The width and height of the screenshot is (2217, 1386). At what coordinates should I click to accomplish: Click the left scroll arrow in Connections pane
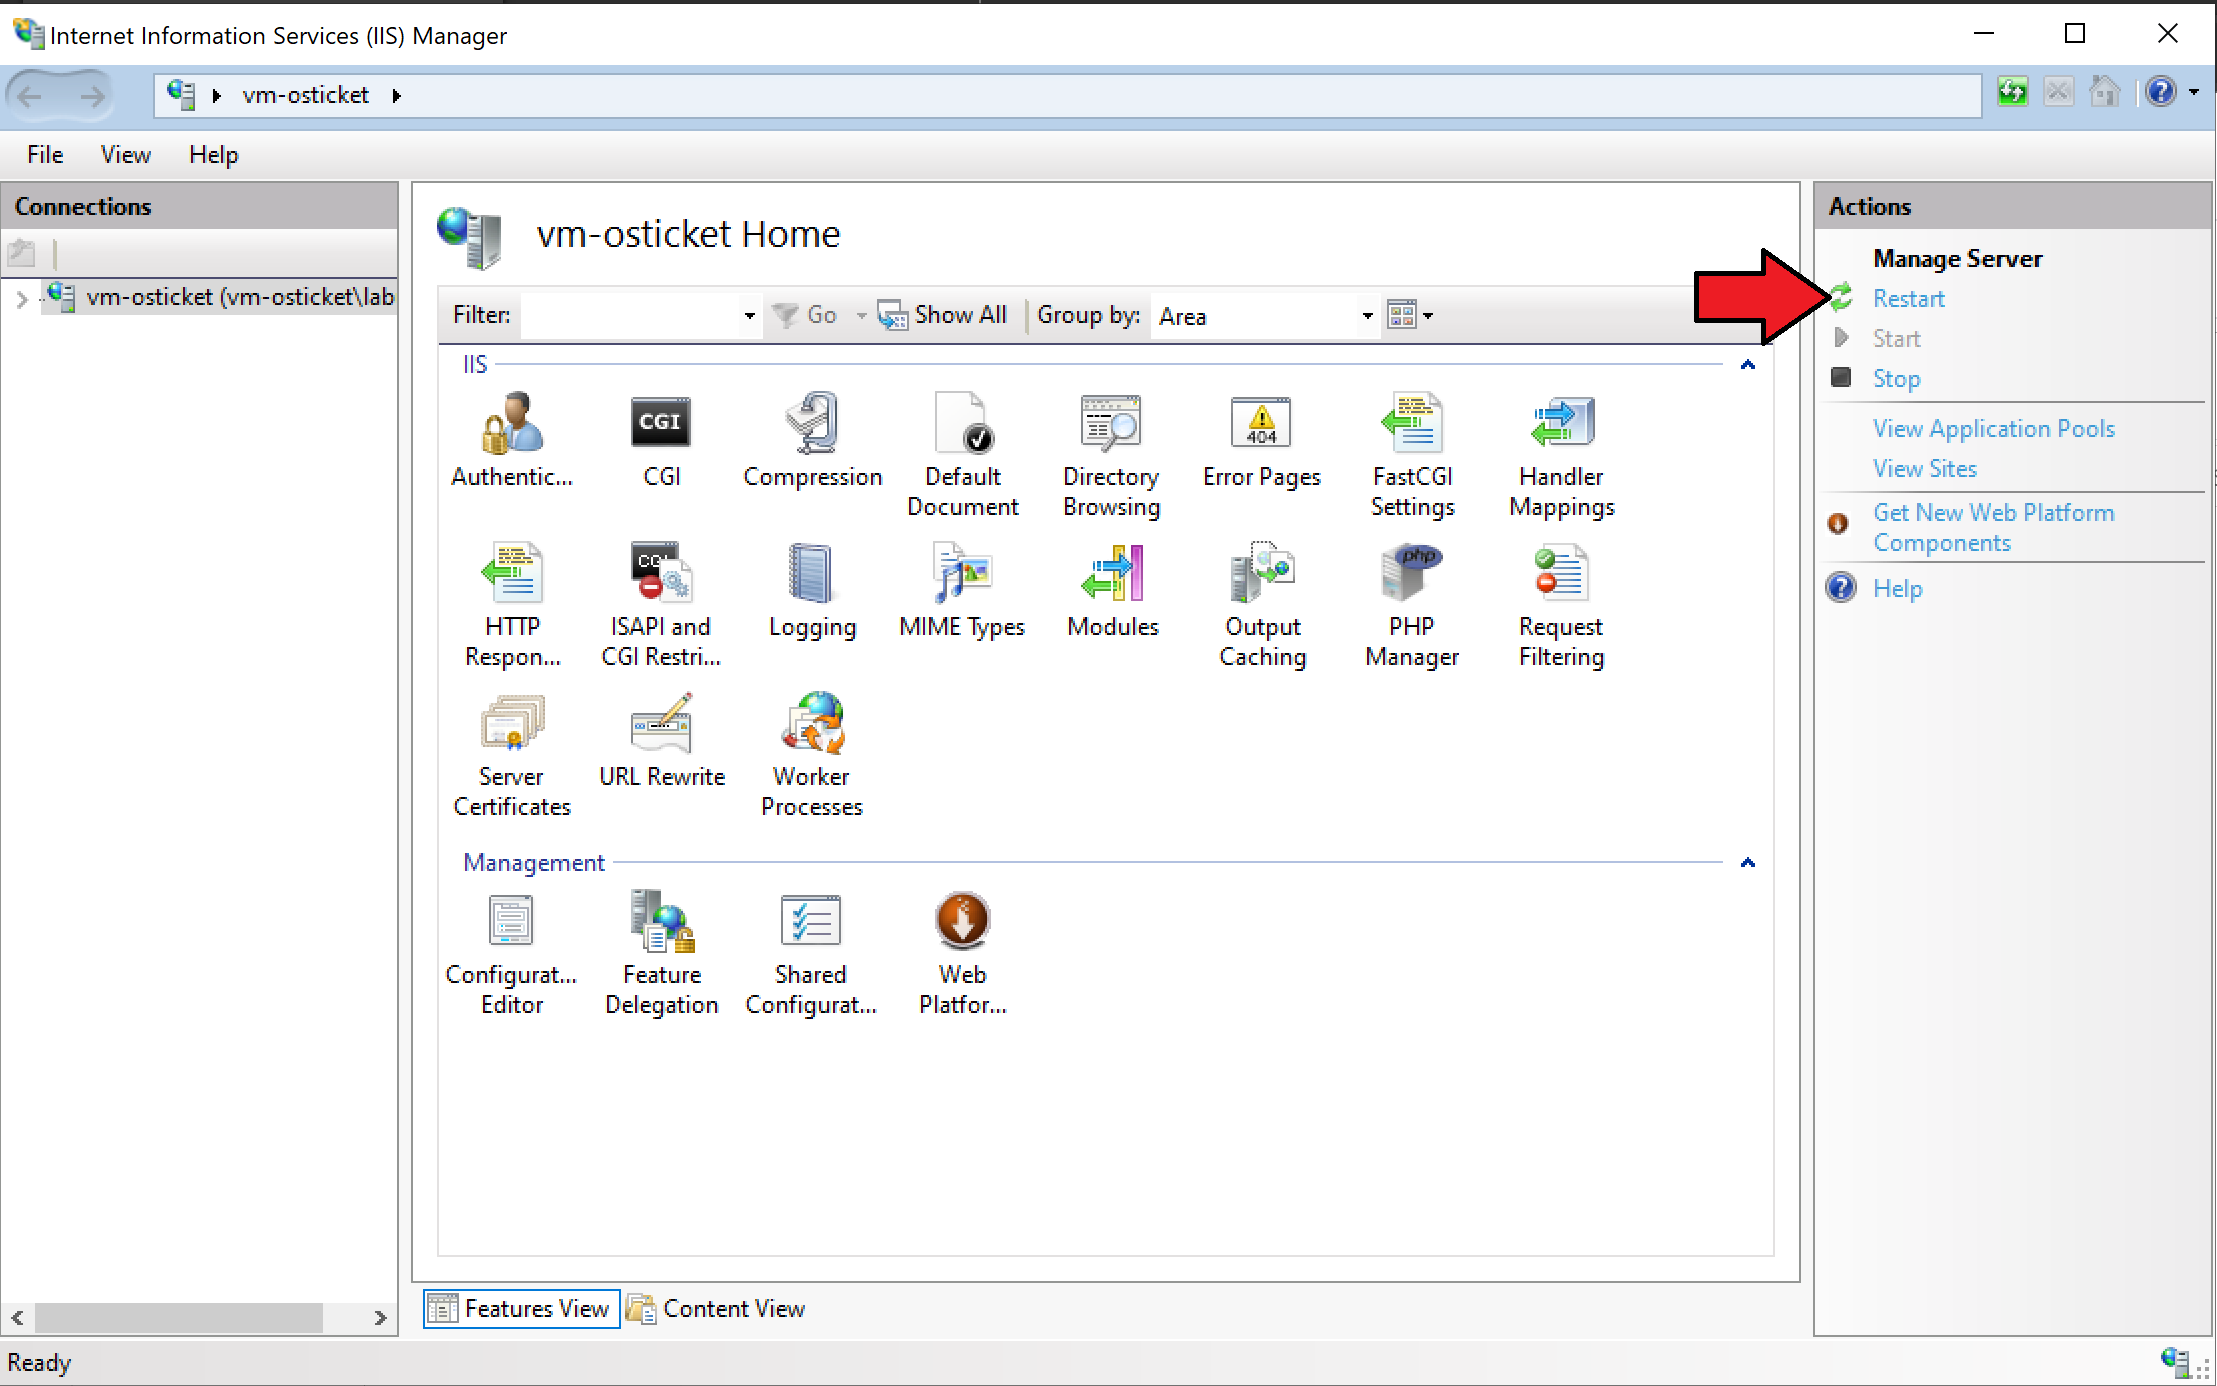coord(17,1318)
